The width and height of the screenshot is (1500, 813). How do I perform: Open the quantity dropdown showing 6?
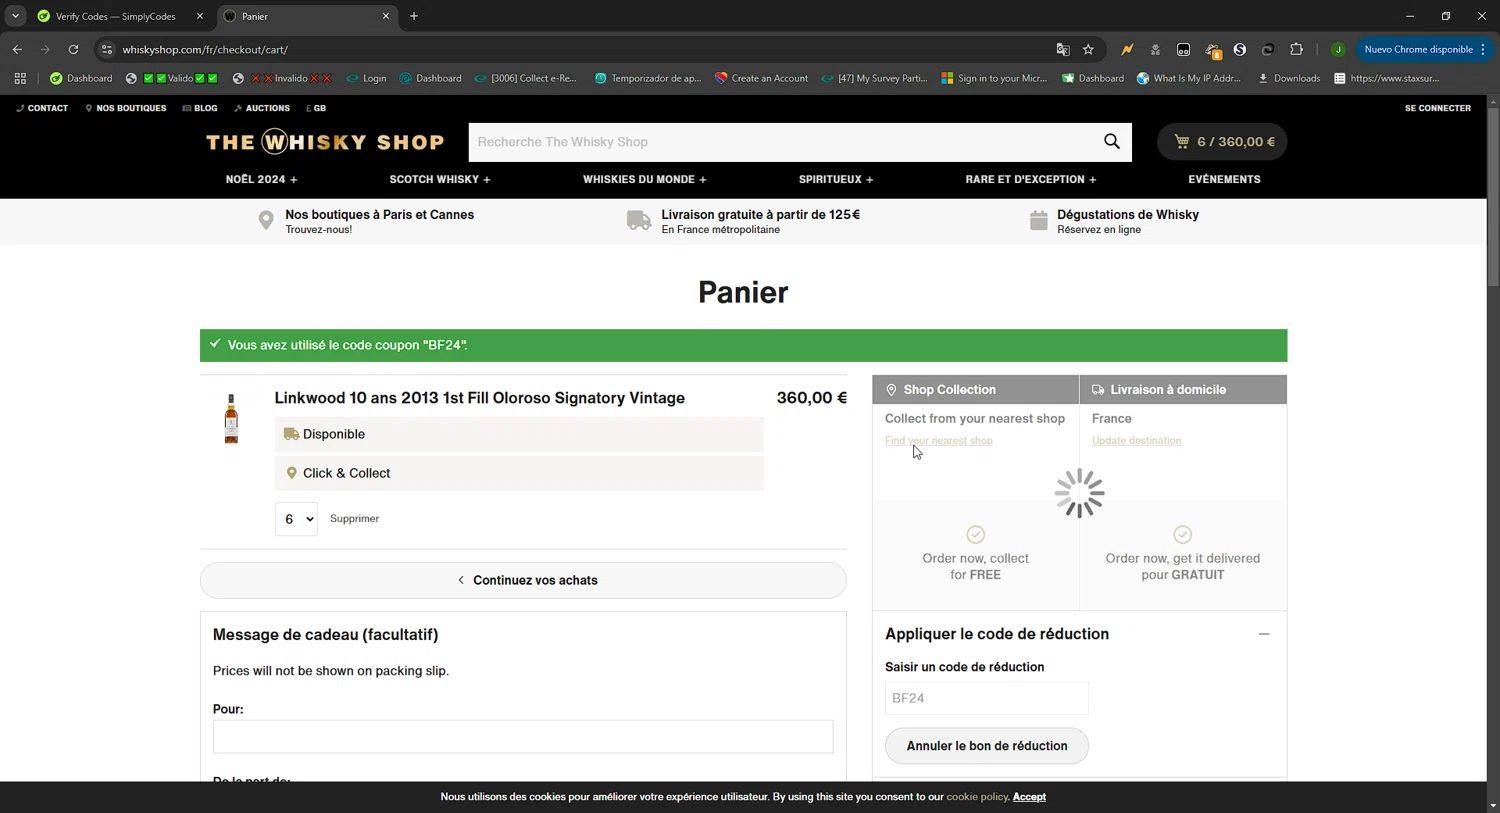tap(296, 519)
